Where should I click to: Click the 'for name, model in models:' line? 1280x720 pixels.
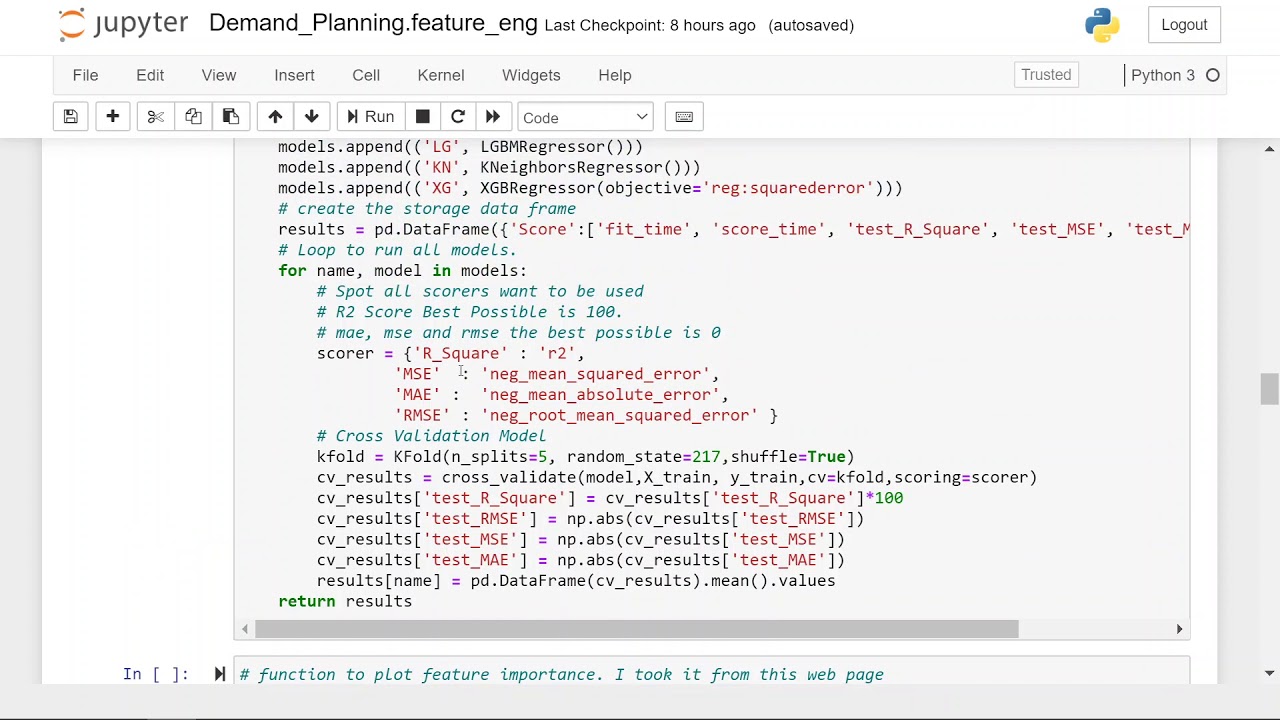click(x=402, y=270)
